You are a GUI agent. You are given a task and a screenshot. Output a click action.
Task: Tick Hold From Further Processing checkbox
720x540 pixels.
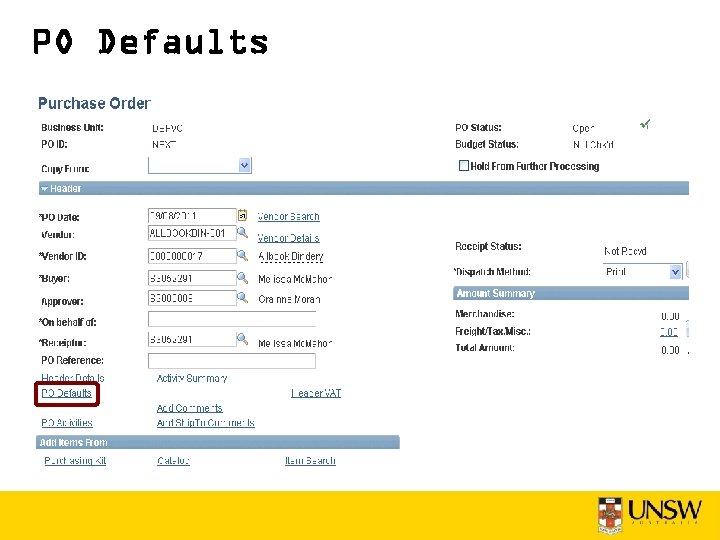(464, 165)
